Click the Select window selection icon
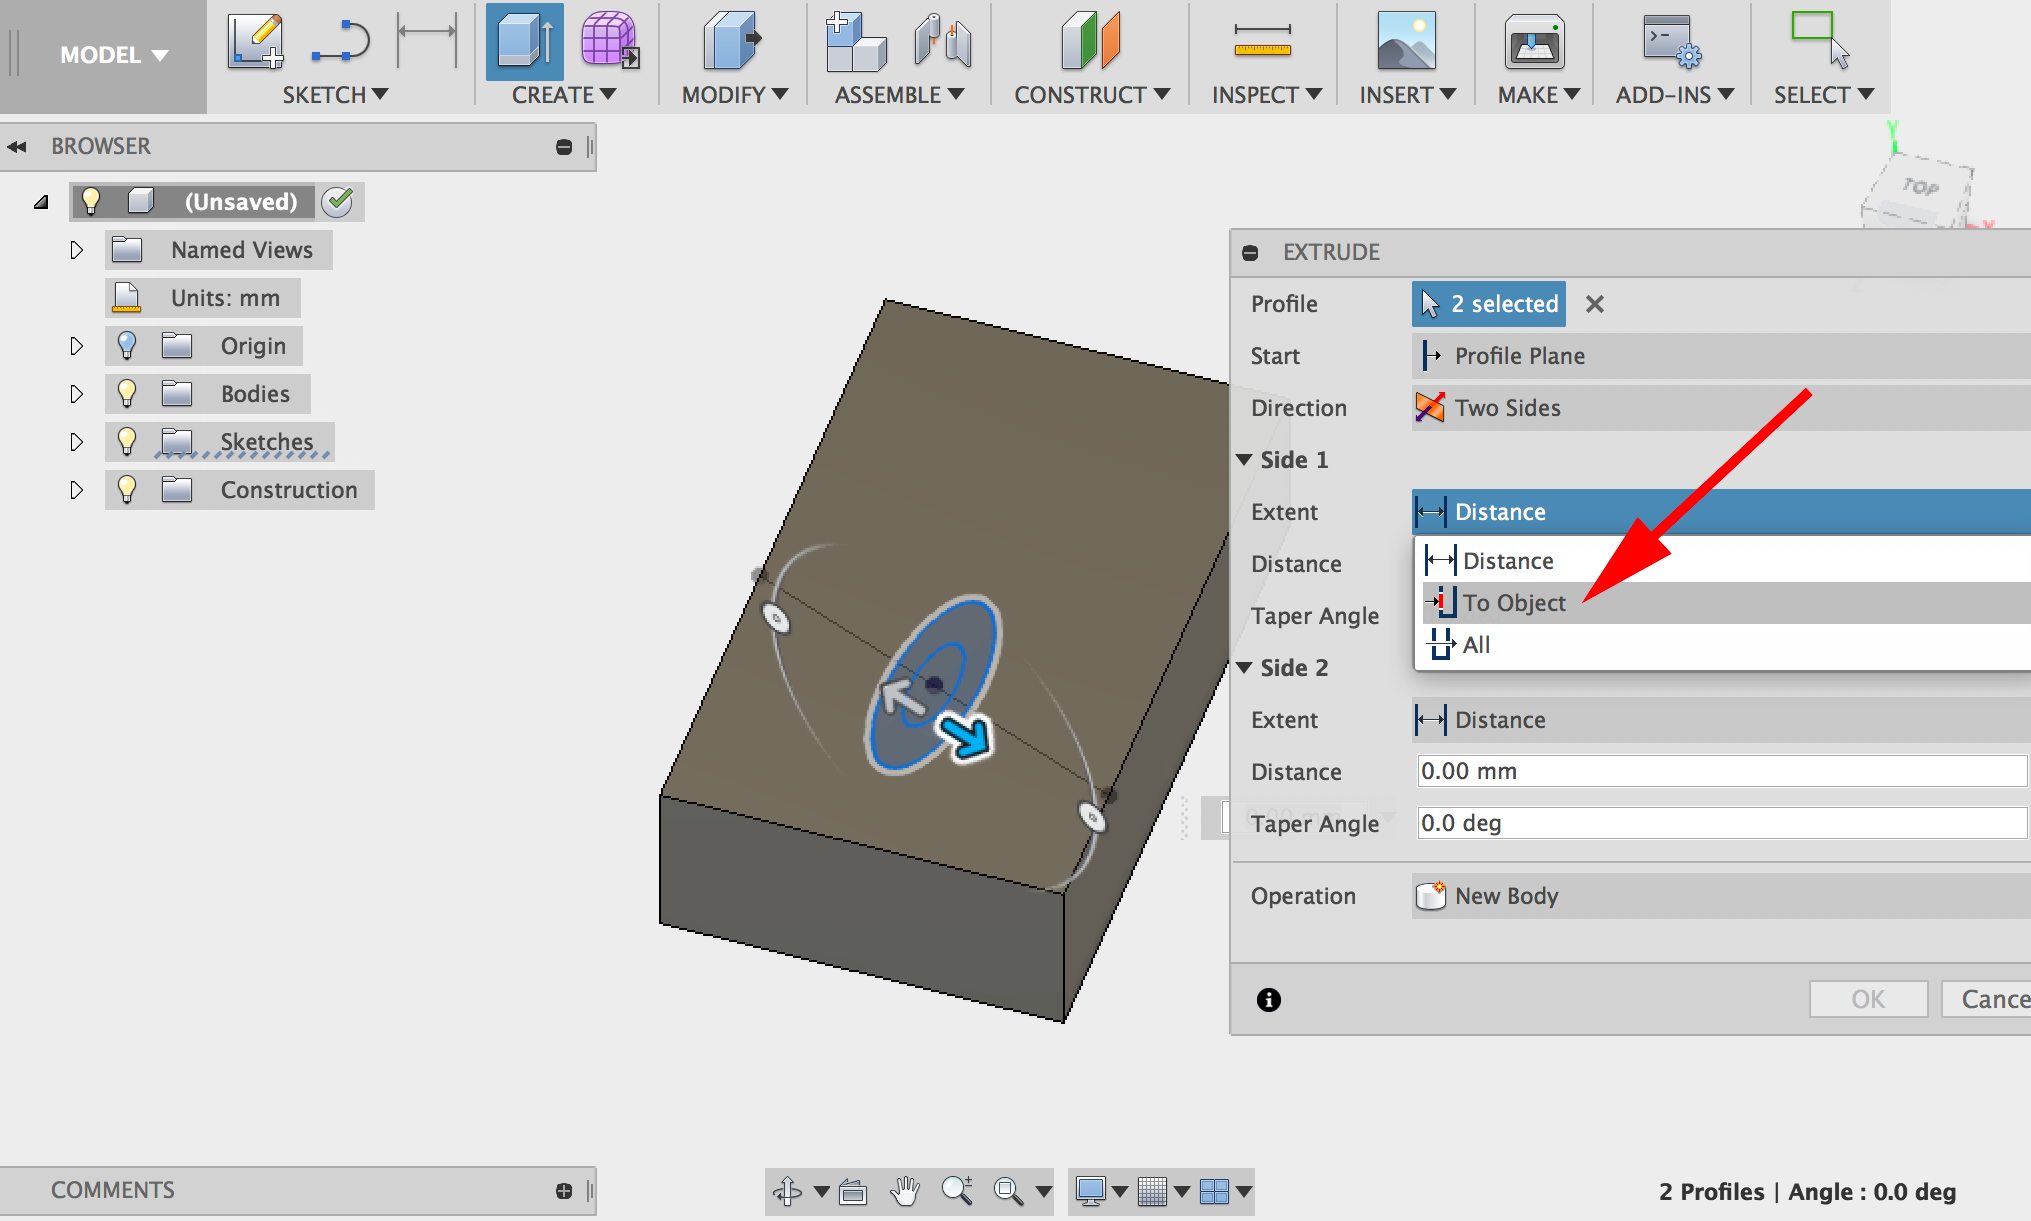Image resolution: width=2031 pixels, height=1221 pixels. click(1820, 40)
